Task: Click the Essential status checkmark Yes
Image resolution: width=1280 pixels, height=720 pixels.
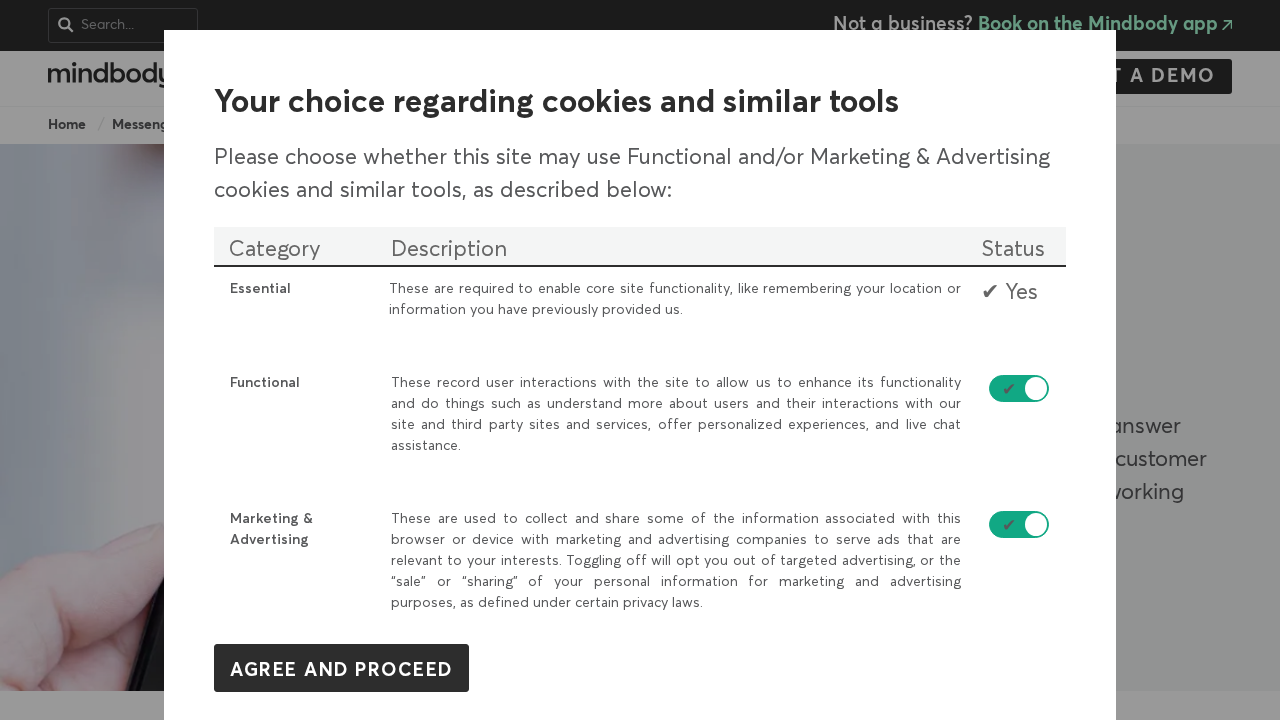Action: tap(1009, 292)
